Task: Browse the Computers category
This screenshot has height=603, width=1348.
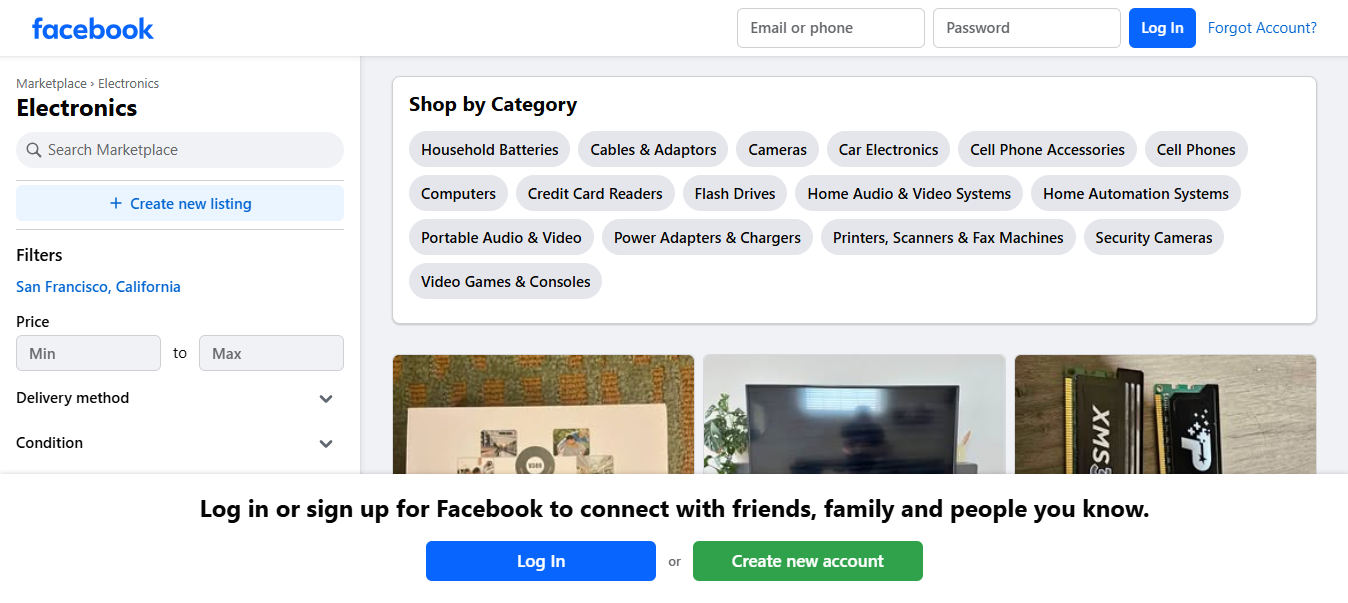Action: click(457, 193)
